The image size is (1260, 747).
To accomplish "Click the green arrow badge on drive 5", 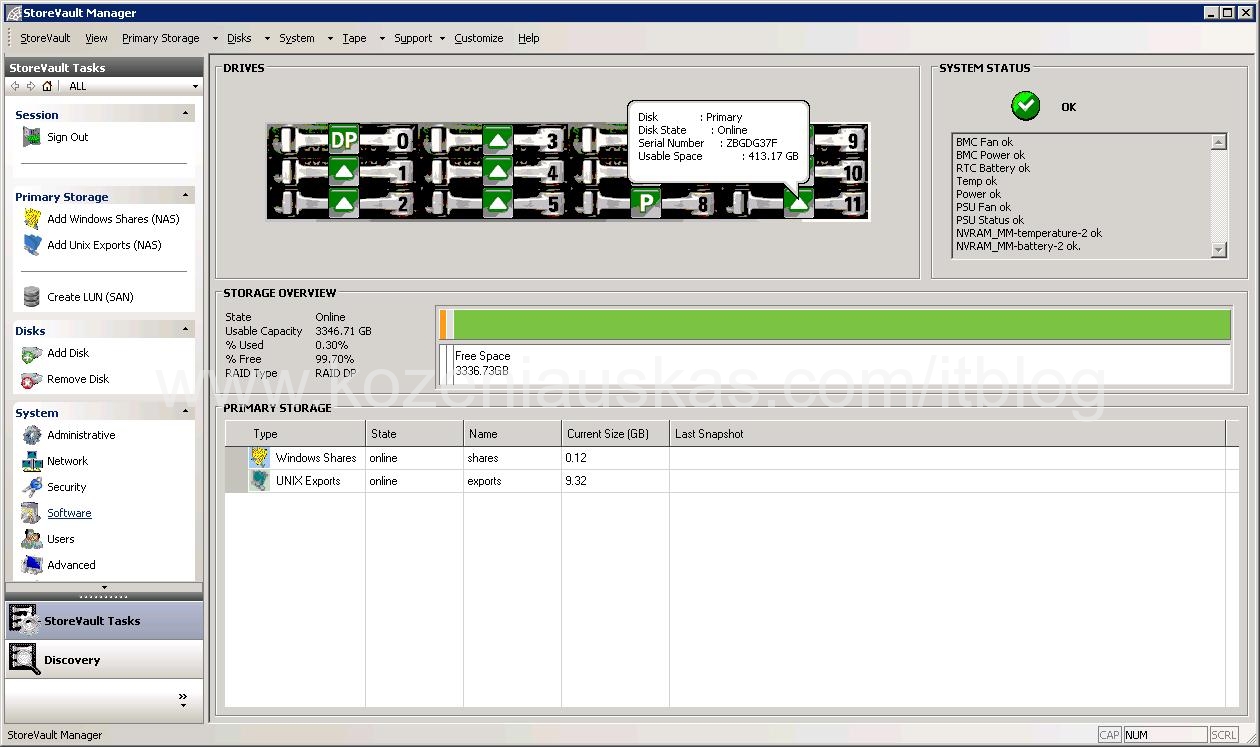I will tap(497, 204).
